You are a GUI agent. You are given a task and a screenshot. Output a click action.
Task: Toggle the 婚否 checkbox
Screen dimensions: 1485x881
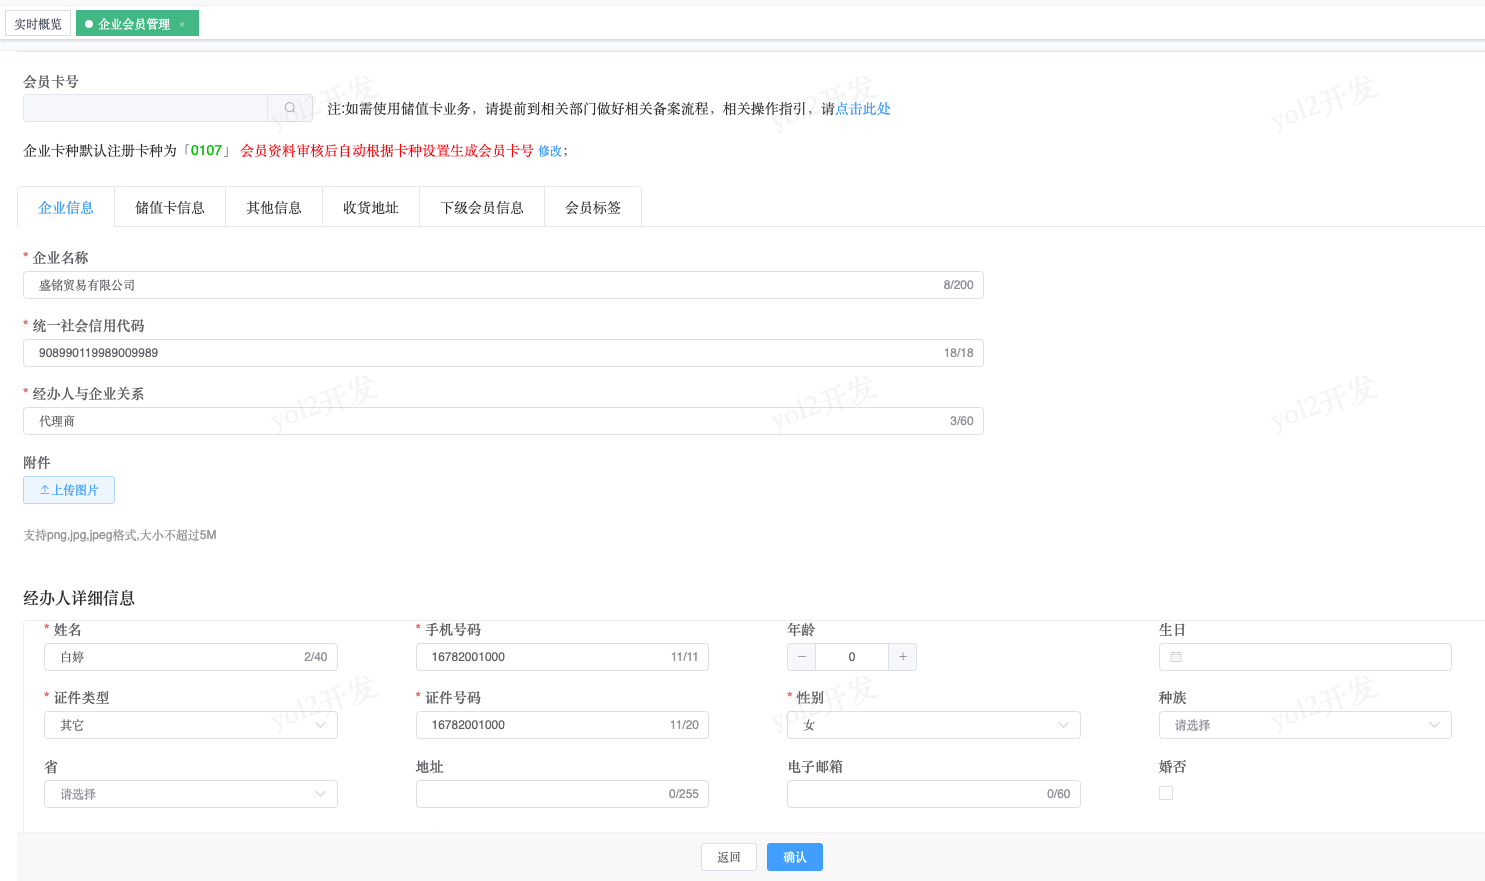click(1166, 793)
